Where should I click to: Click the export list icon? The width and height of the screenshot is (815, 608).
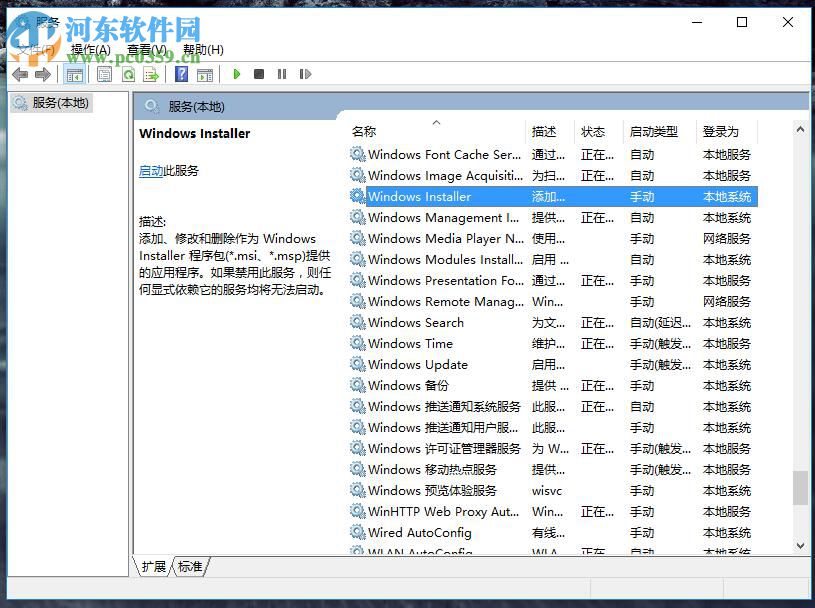click(x=152, y=74)
